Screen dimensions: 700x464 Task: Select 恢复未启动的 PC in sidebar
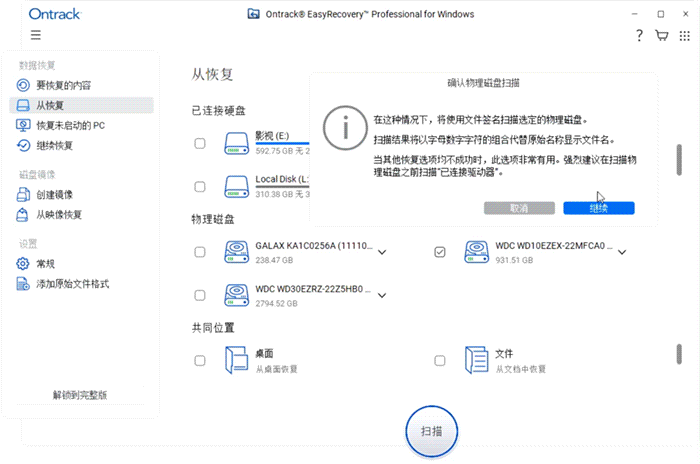click(81, 125)
